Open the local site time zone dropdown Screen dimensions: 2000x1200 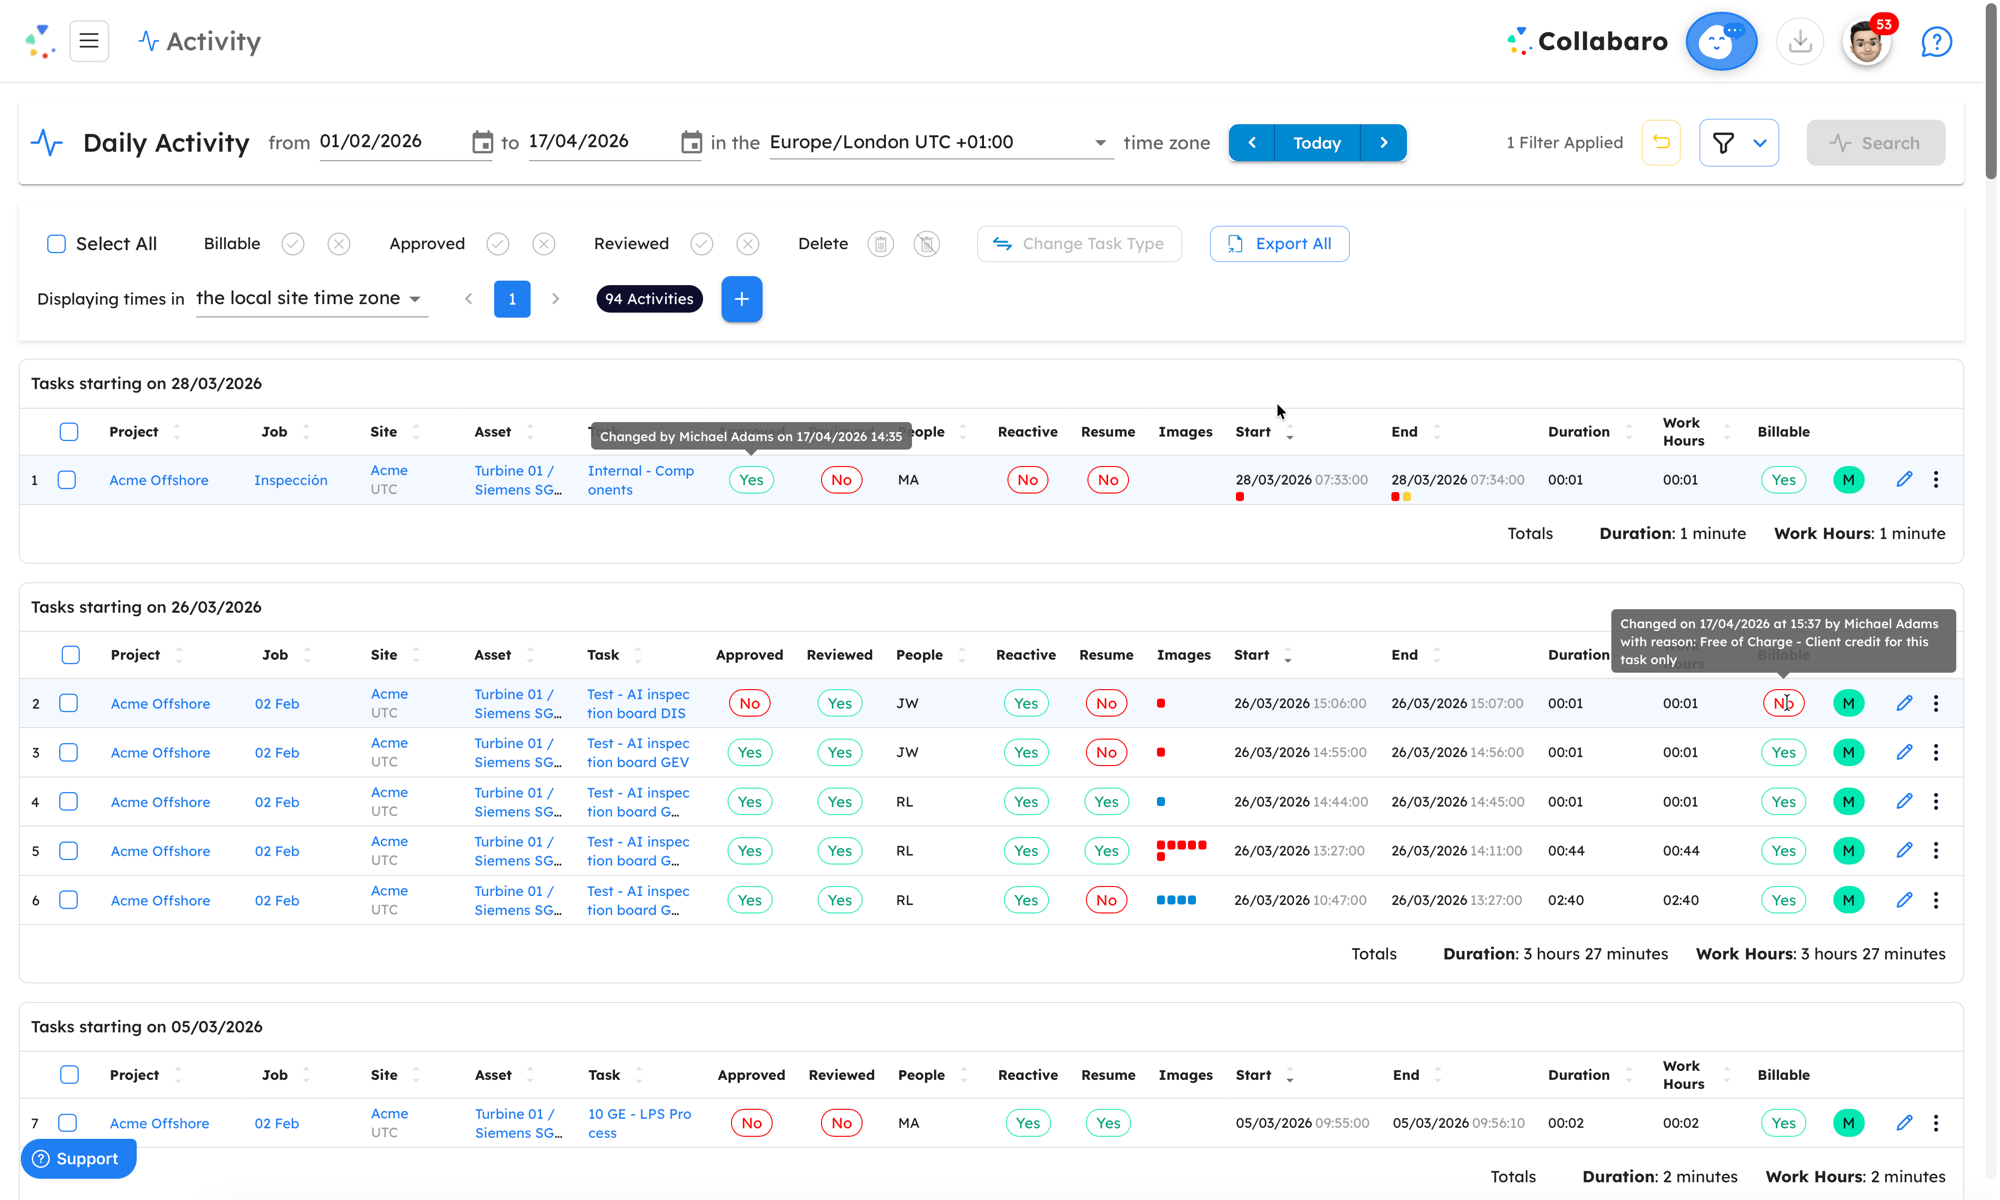pos(414,299)
